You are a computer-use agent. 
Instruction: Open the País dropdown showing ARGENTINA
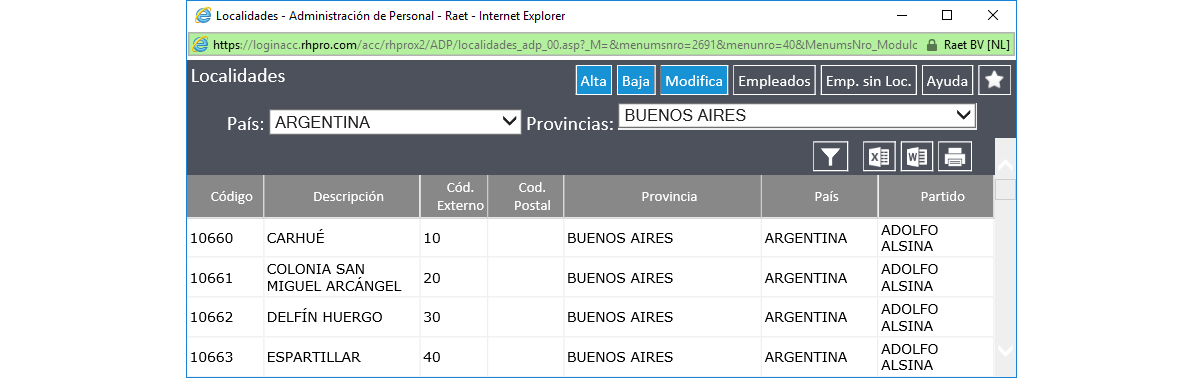[x=395, y=122]
